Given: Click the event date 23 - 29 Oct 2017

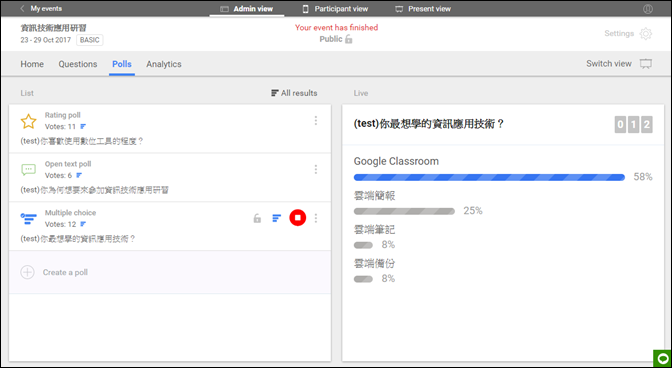Looking at the screenshot, I should pos(47,40).
